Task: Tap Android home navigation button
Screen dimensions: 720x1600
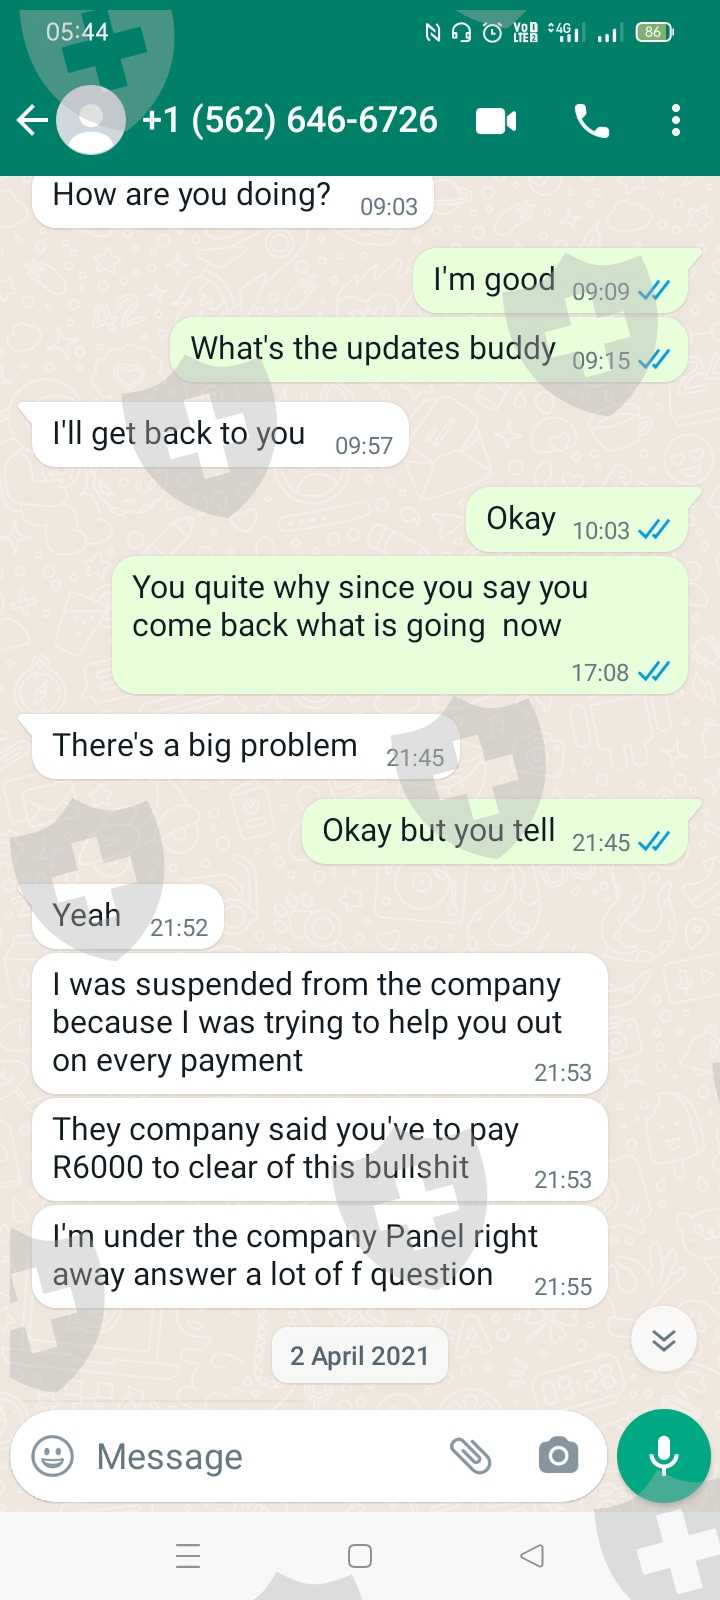Action: (360, 1556)
